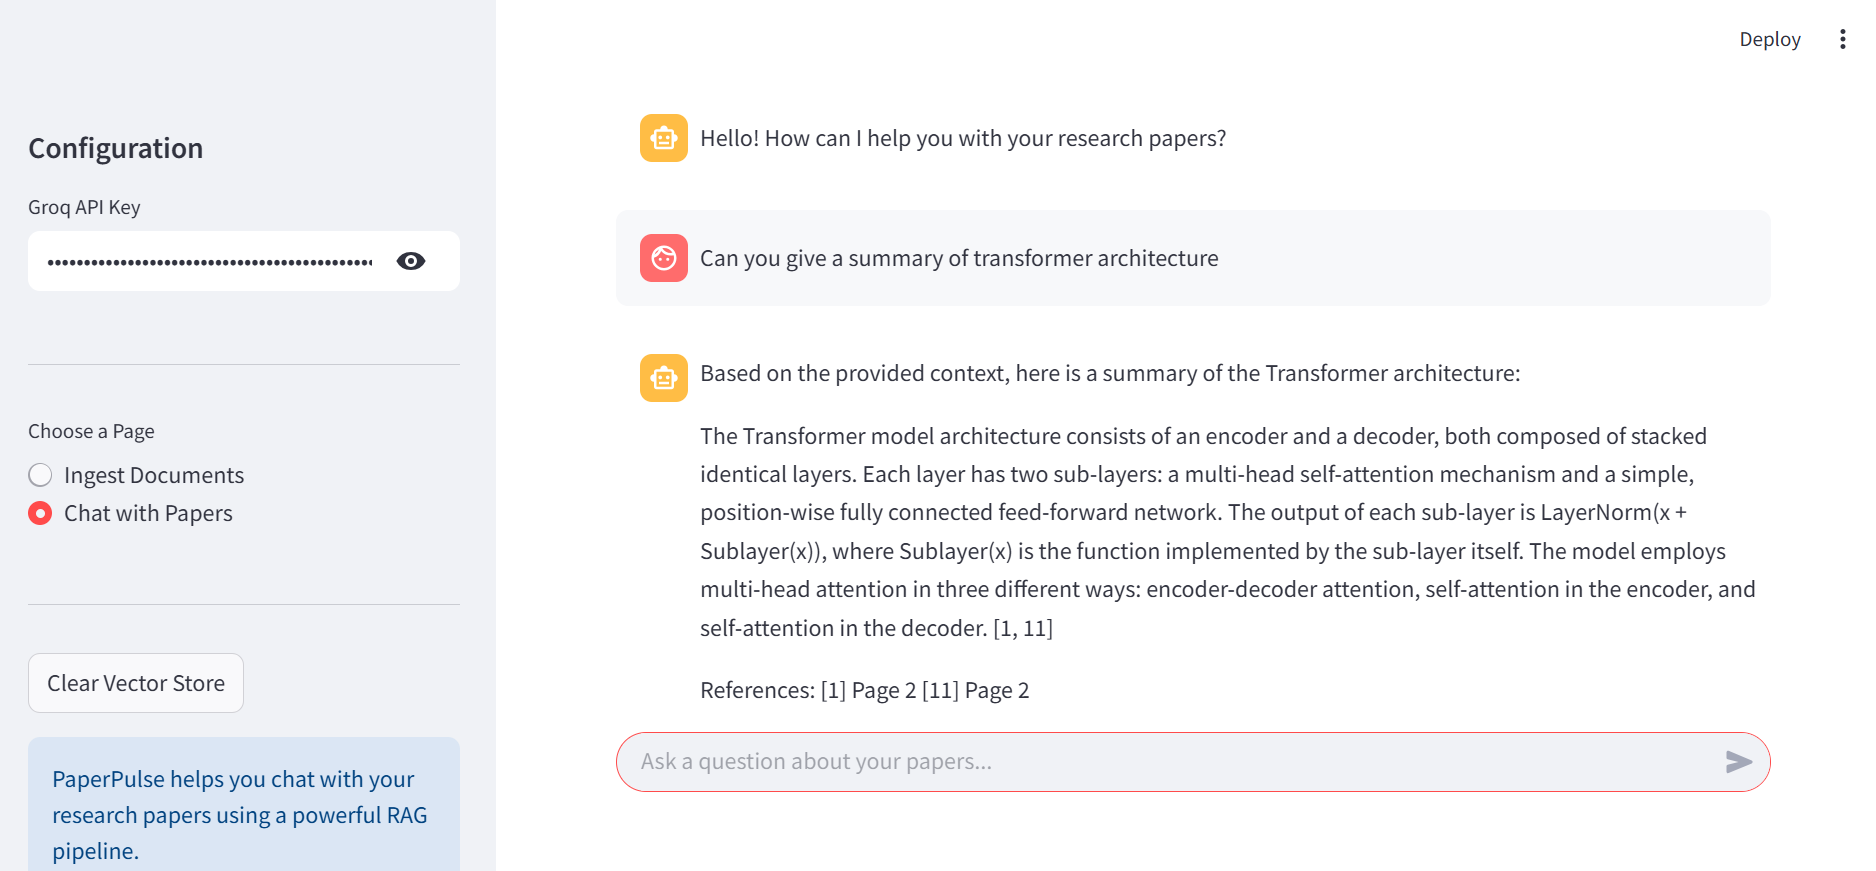
Task: Click the robot avatar beside the Transformer summary
Action: click(664, 378)
